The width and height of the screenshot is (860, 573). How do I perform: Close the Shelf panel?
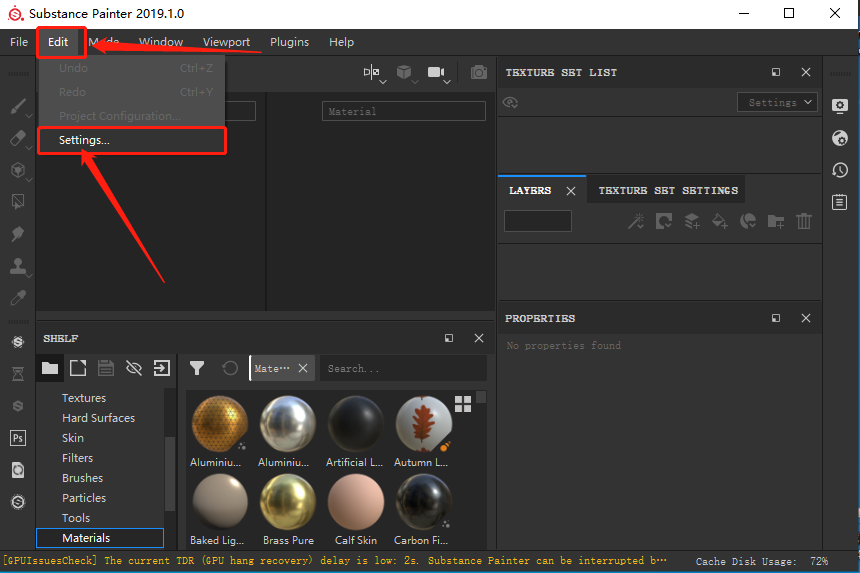pyautogui.click(x=479, y=338)
